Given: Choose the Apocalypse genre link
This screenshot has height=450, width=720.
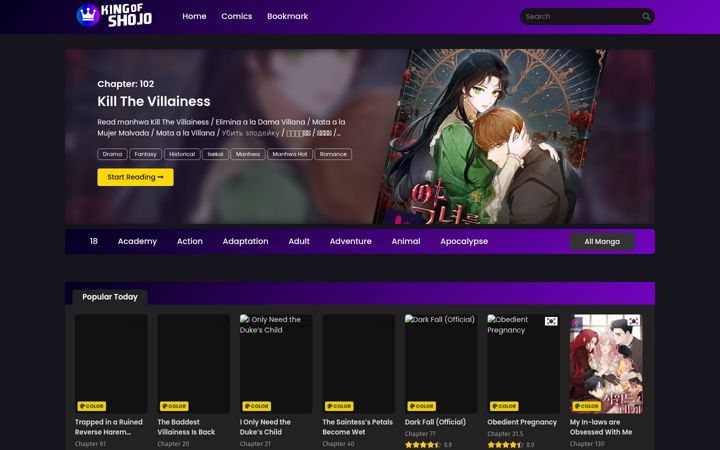Looking at the screenshot, I should pos(464,242).
